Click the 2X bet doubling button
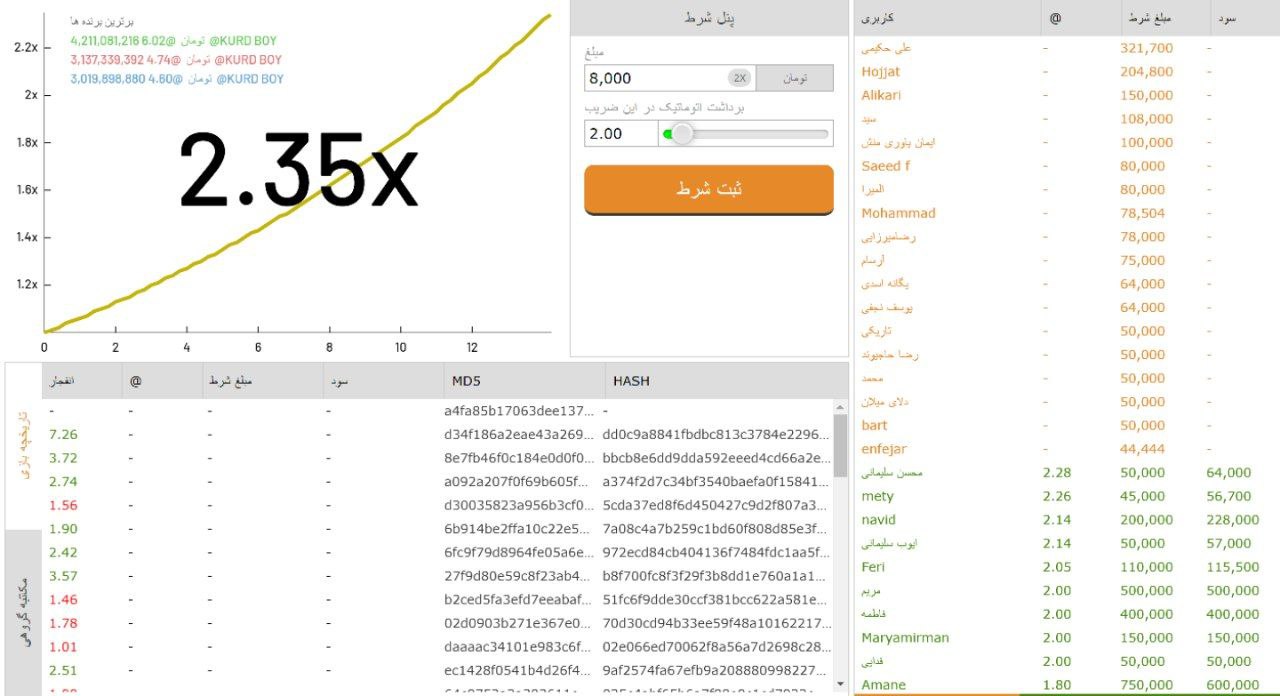This screenshot has width=1280, height=696. 739,78
